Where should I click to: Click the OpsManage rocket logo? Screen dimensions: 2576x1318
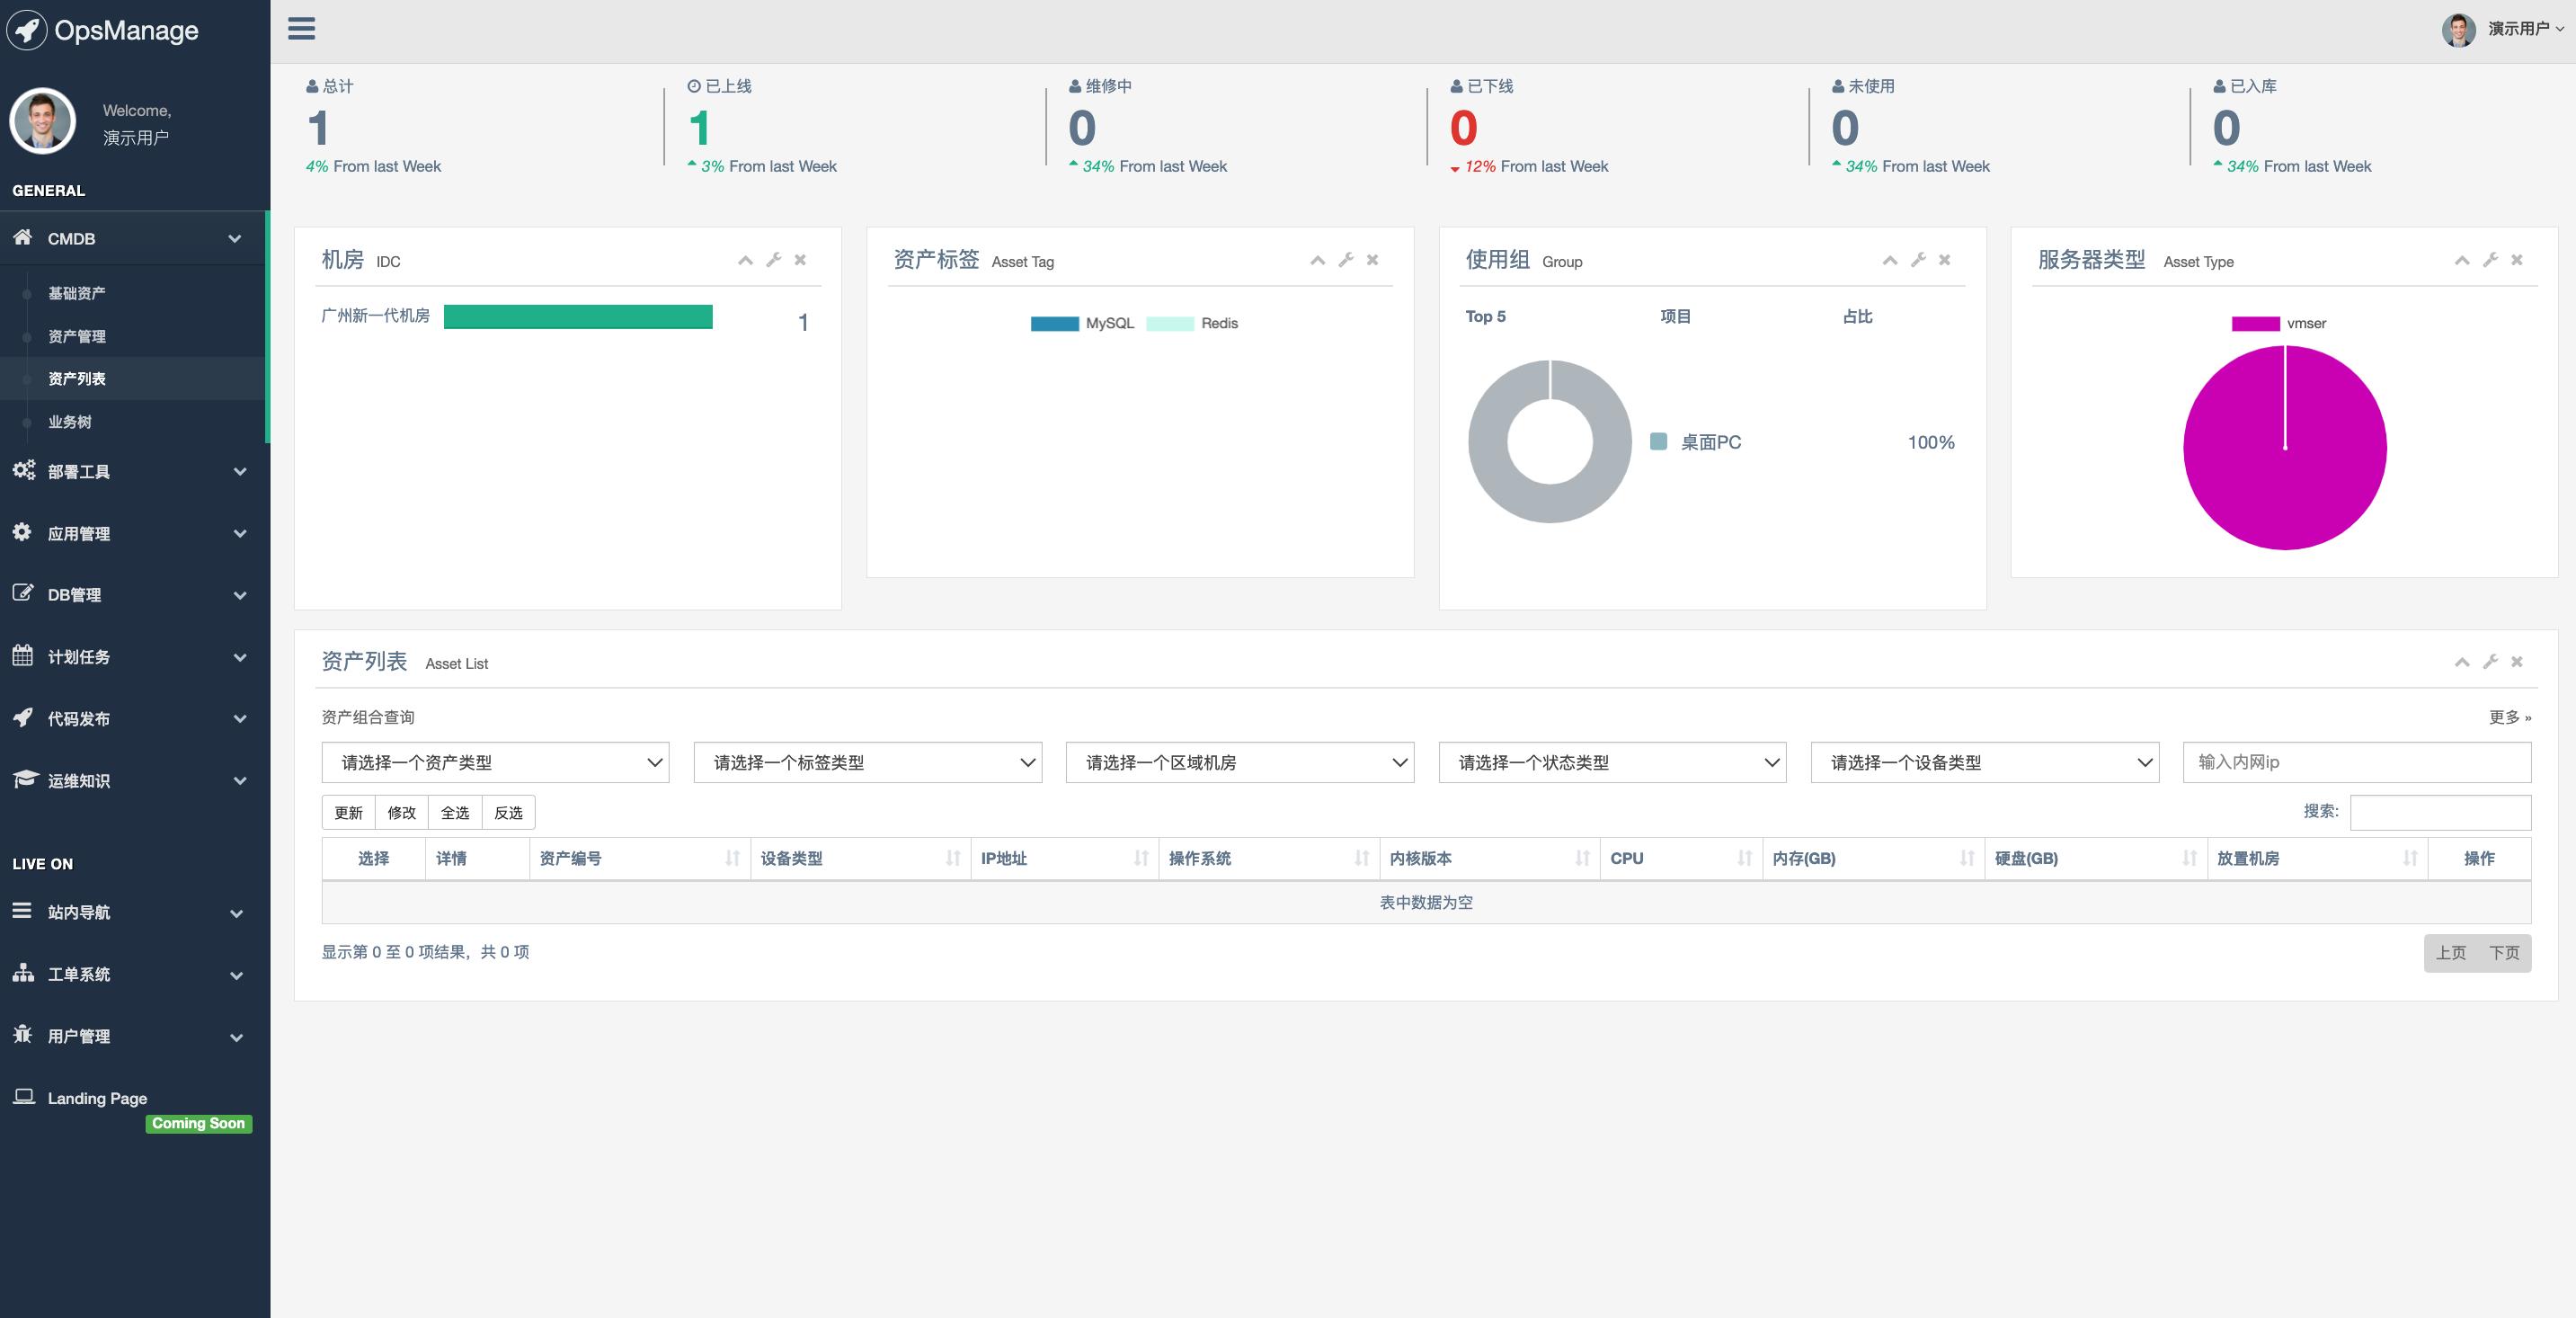(x=27, y=30)
